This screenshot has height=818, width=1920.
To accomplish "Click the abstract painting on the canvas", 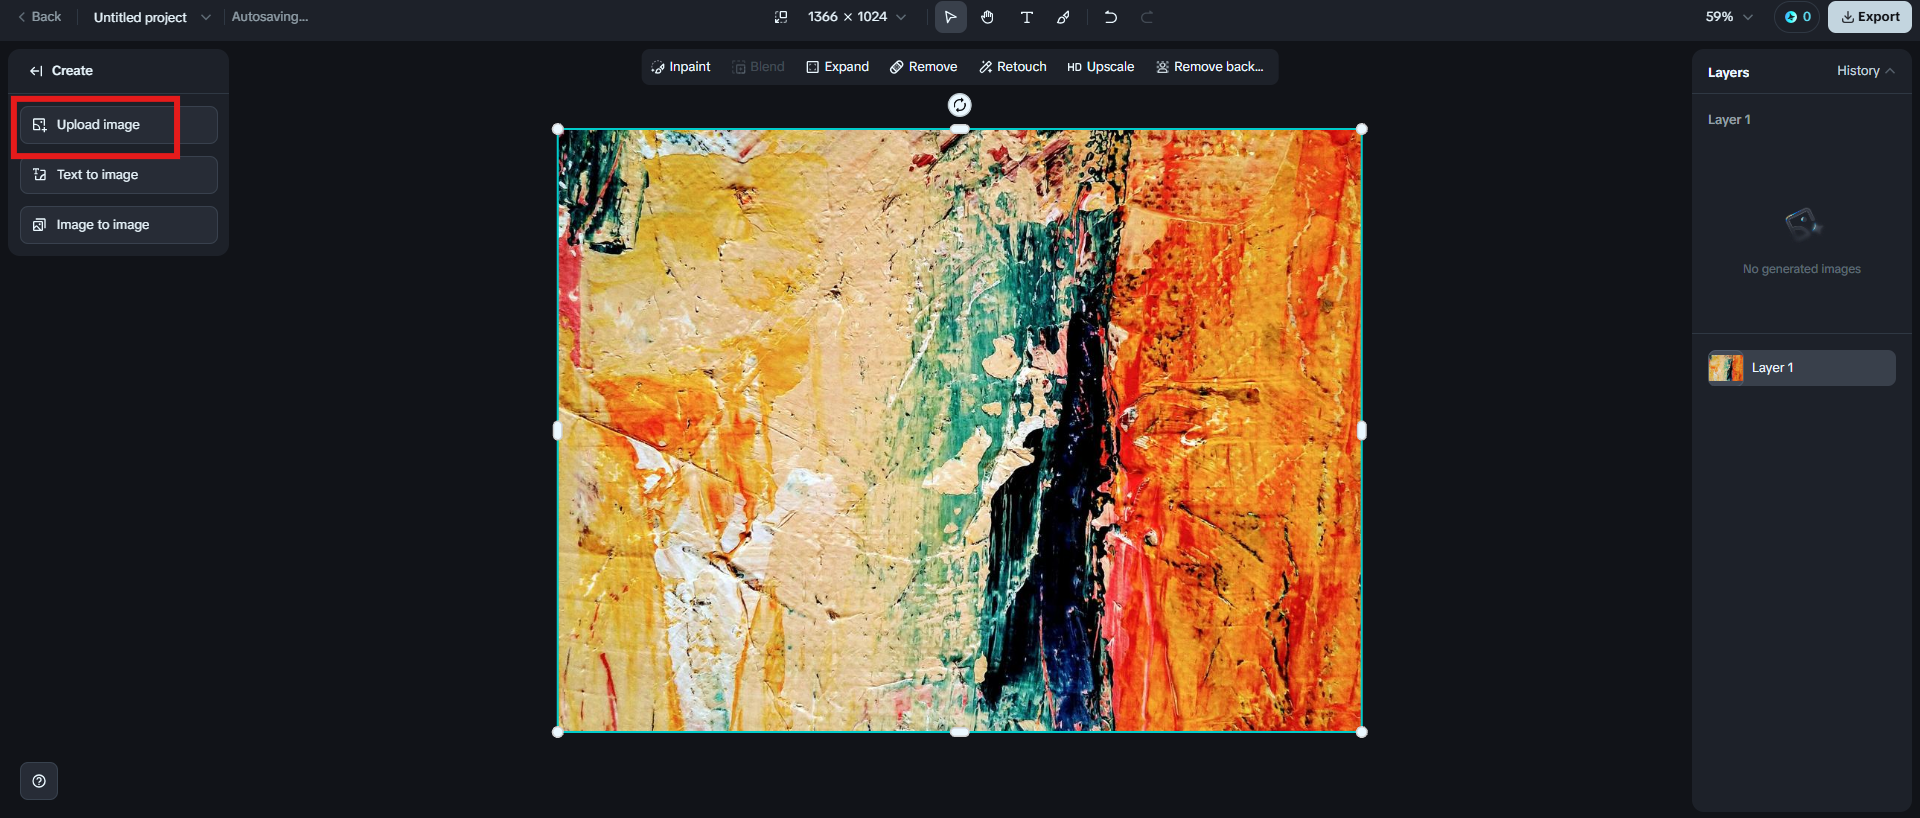I will pos(959,430).
